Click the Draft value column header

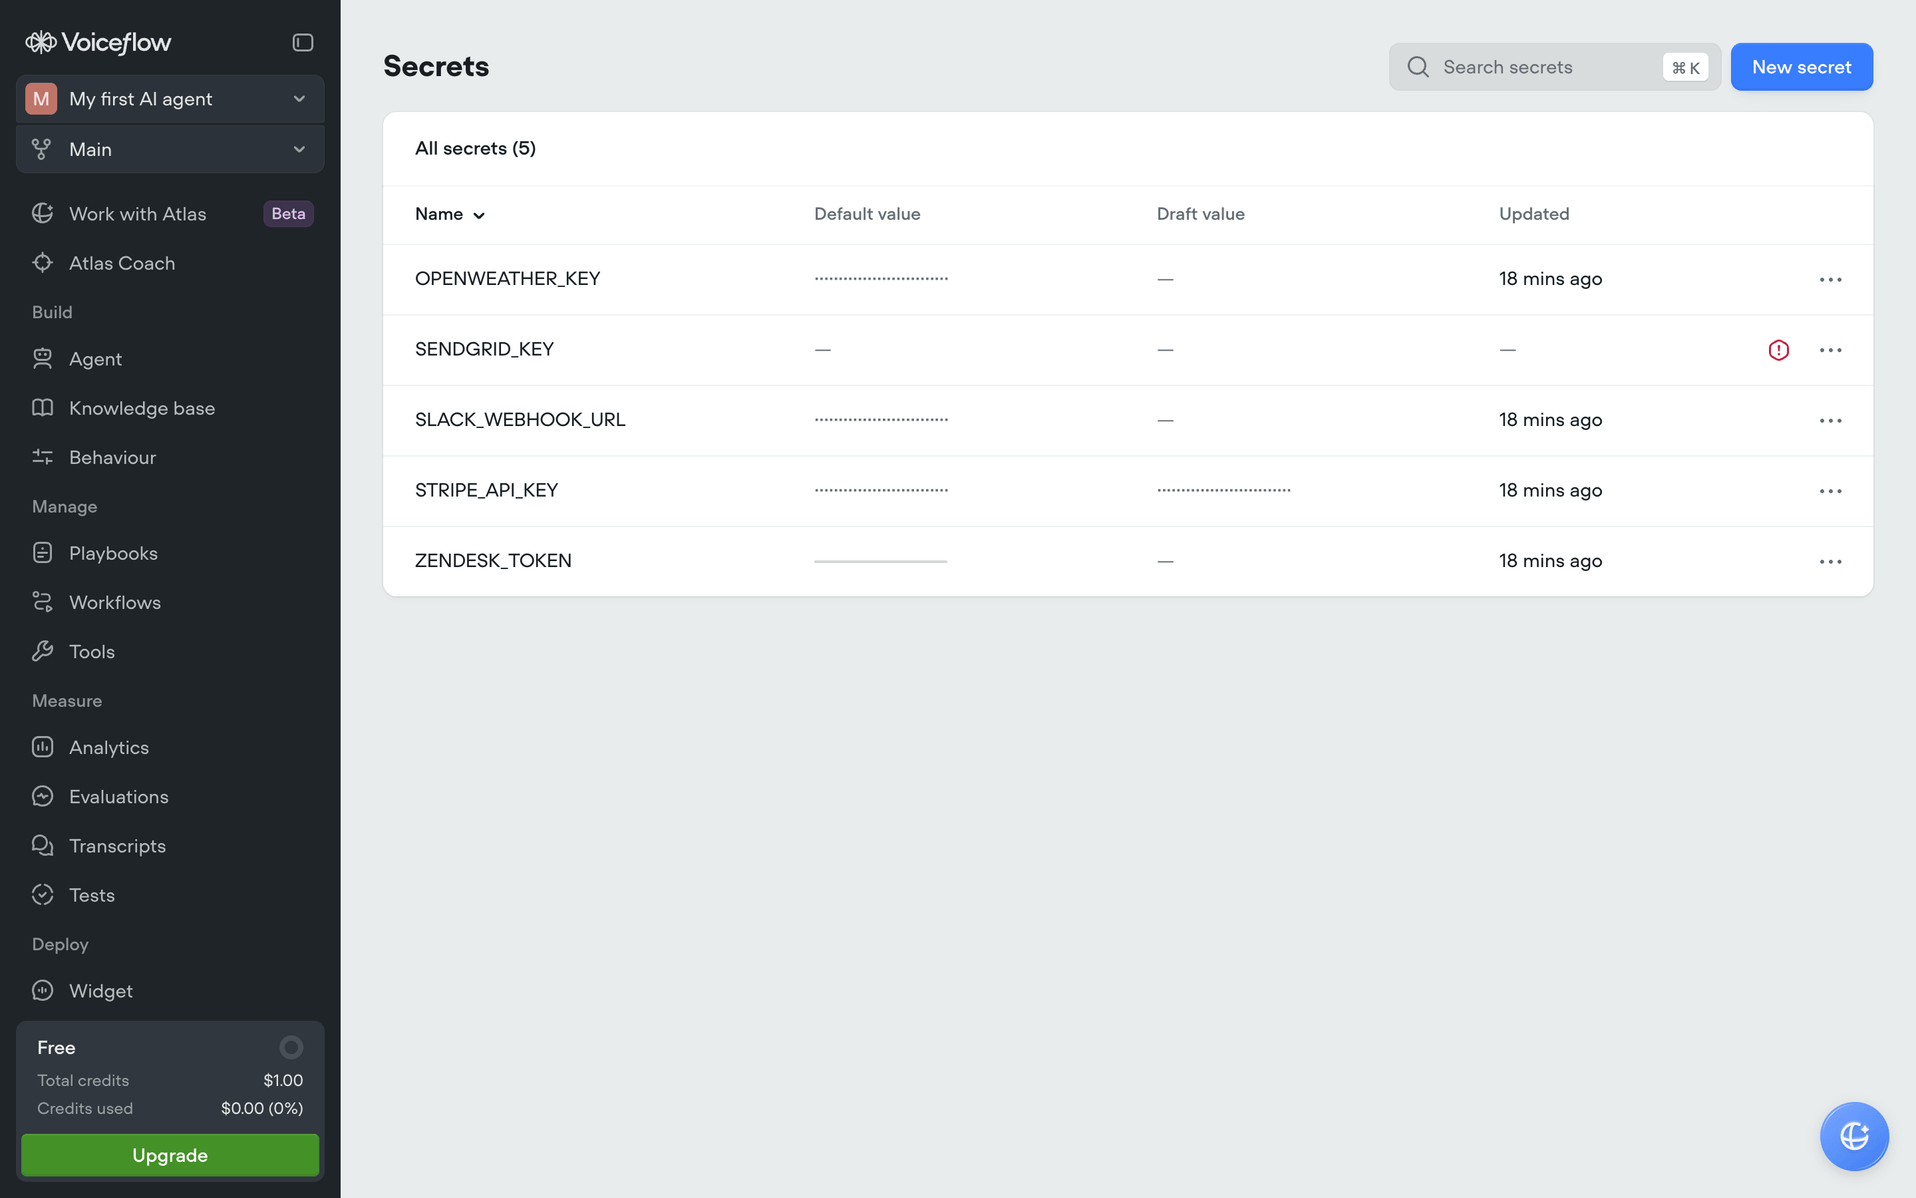(1200, 214)
